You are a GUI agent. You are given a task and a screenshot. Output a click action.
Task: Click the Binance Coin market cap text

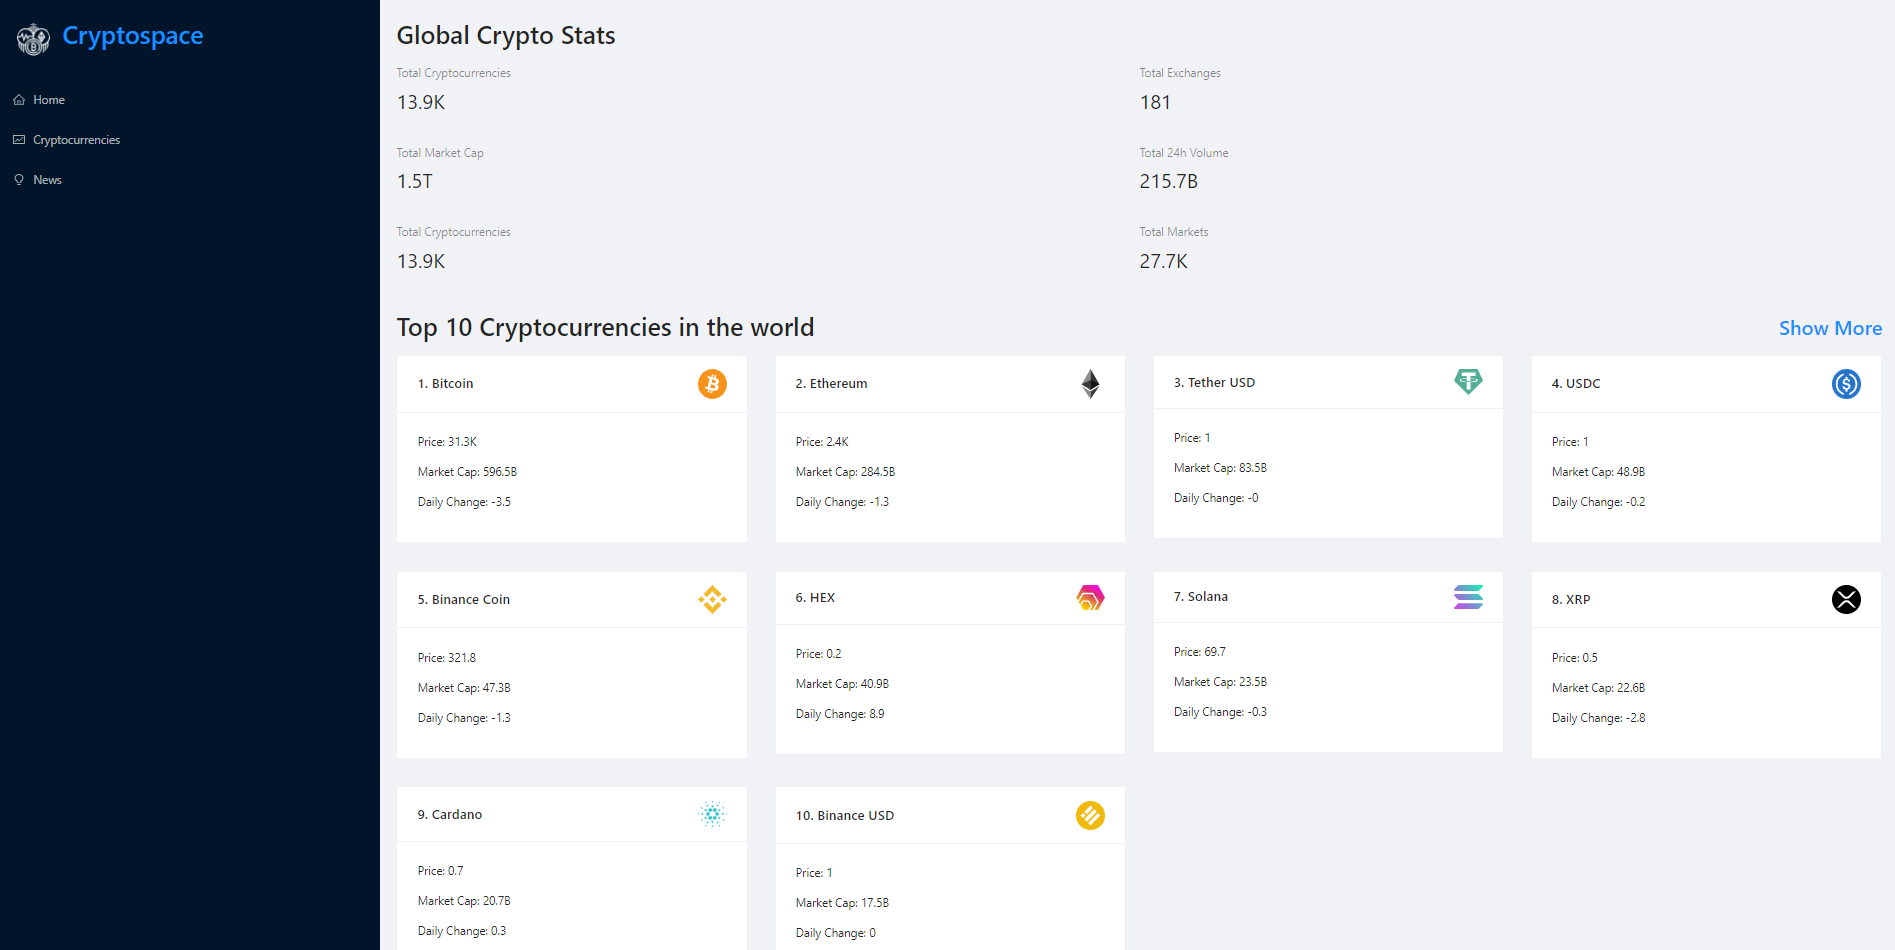[x=464, y=688]
